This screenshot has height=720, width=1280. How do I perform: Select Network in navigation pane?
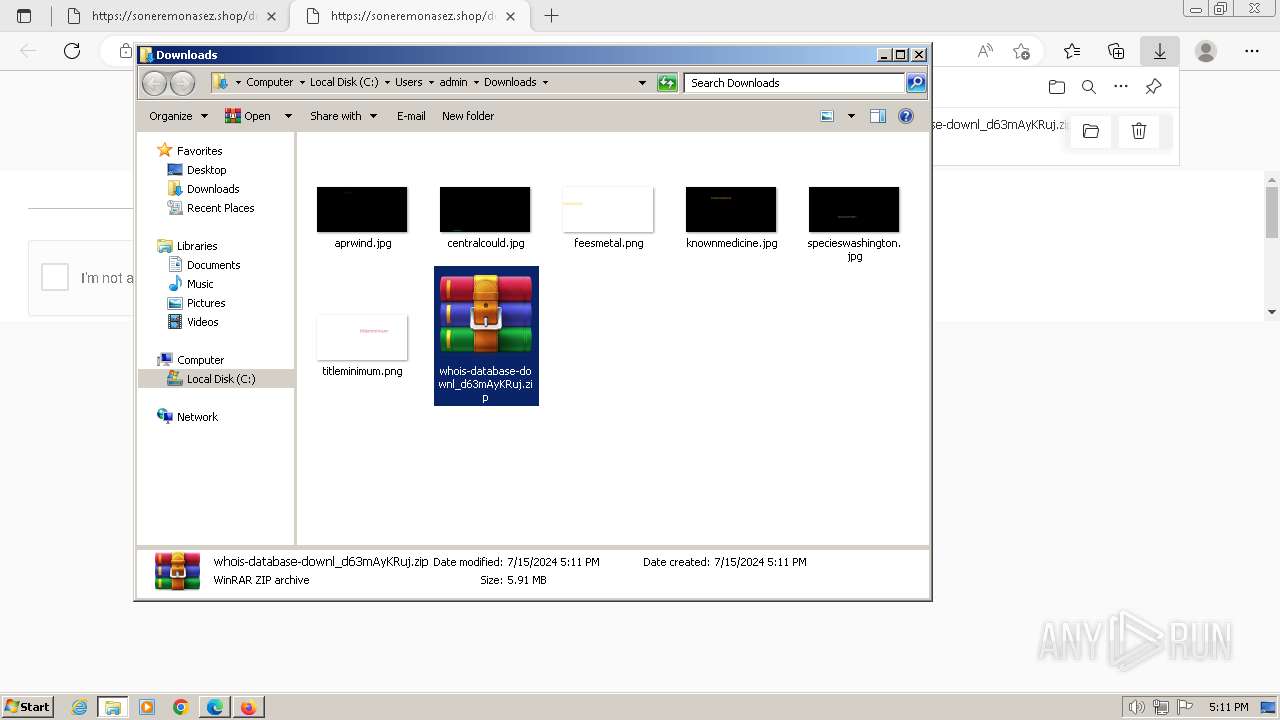tap(197, 417)
